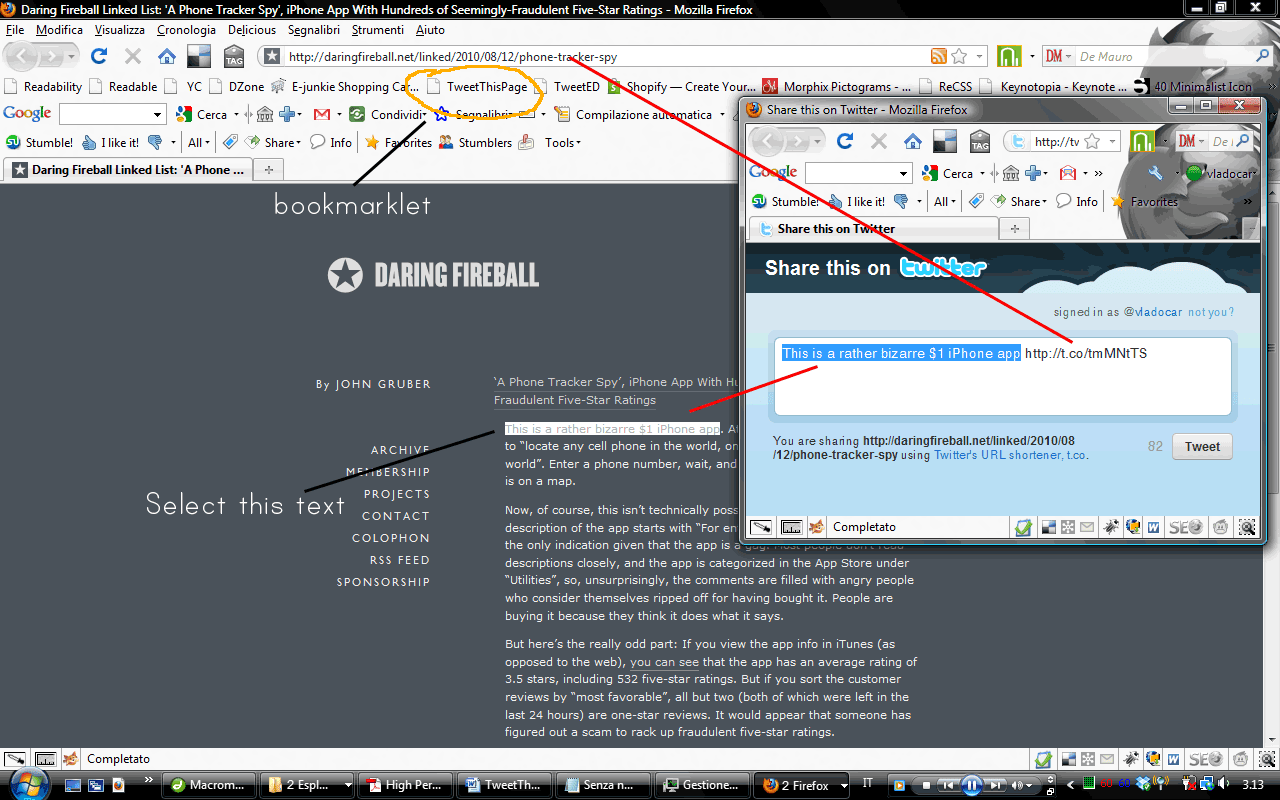Click the 'not you?' link
The width and height of the screenshot is (1280, 800).
[x=1210, y=313]
